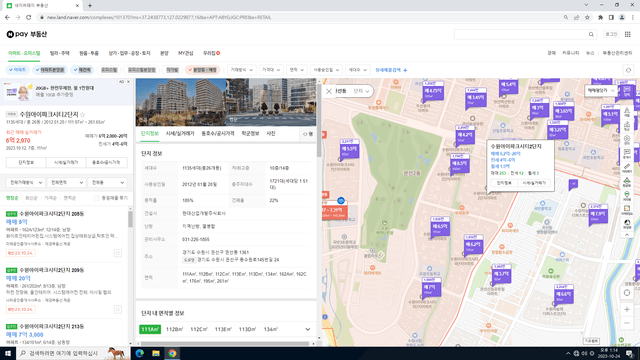This screenshot has height=360, width=640.
Task: Reset filters with the refresh icon in filter bar
Action: 628,70
